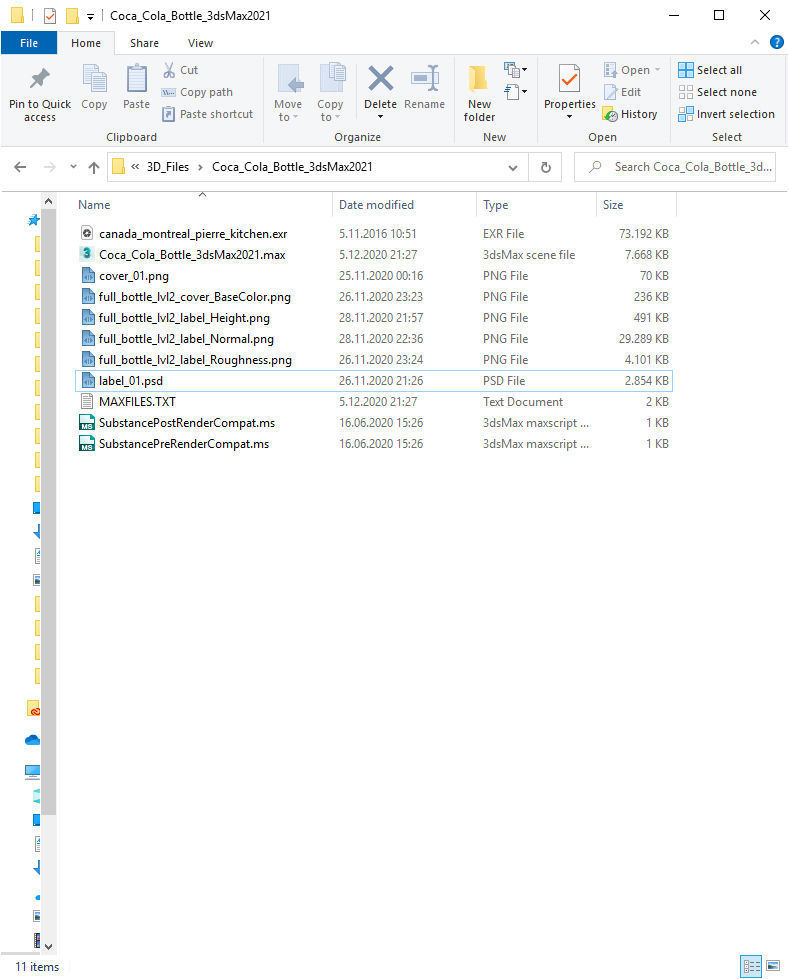The width and height of the screenshot is (789, 979).
Task: Open the Move to dropdown
Action: 288,93
